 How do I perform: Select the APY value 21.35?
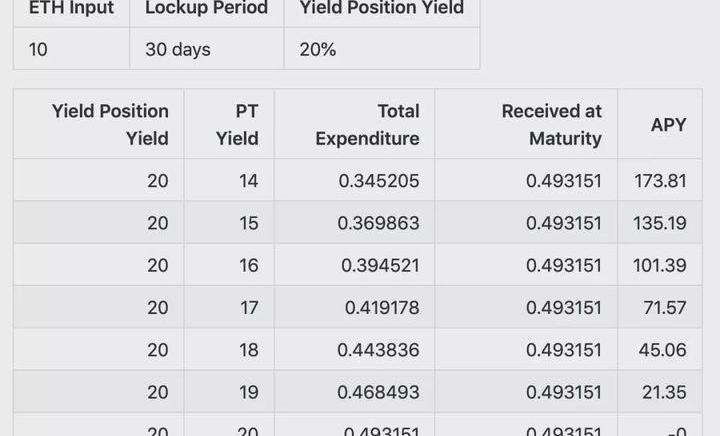coord(663,392)
